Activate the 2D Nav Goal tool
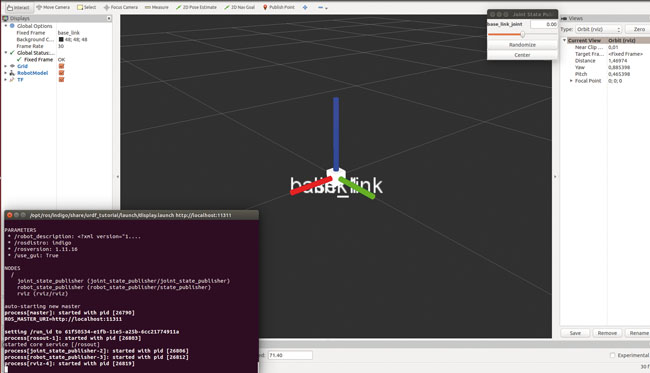This screenshot has height=373, width=650. pyautogui.click(x=239, y=7)
